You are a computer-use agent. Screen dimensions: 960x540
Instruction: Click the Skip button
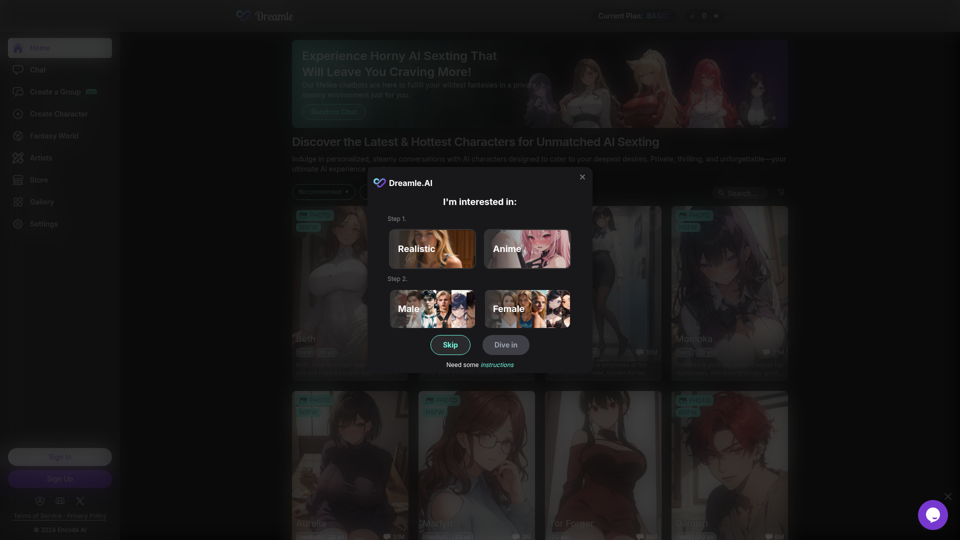450,345
